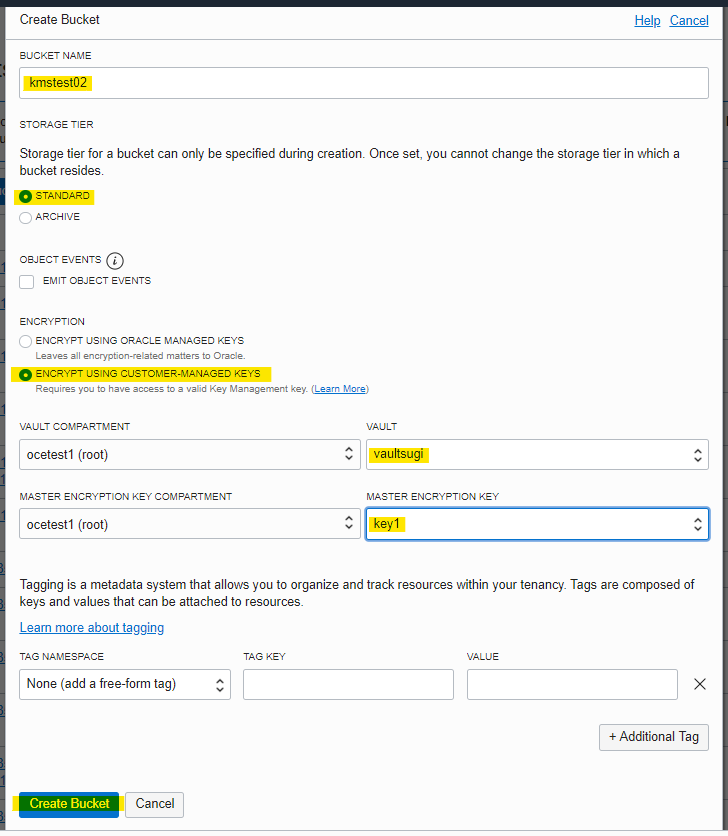Open Master Encryption Key Compartment dropdown
728x836 pixels.
(x=190, y=524)
